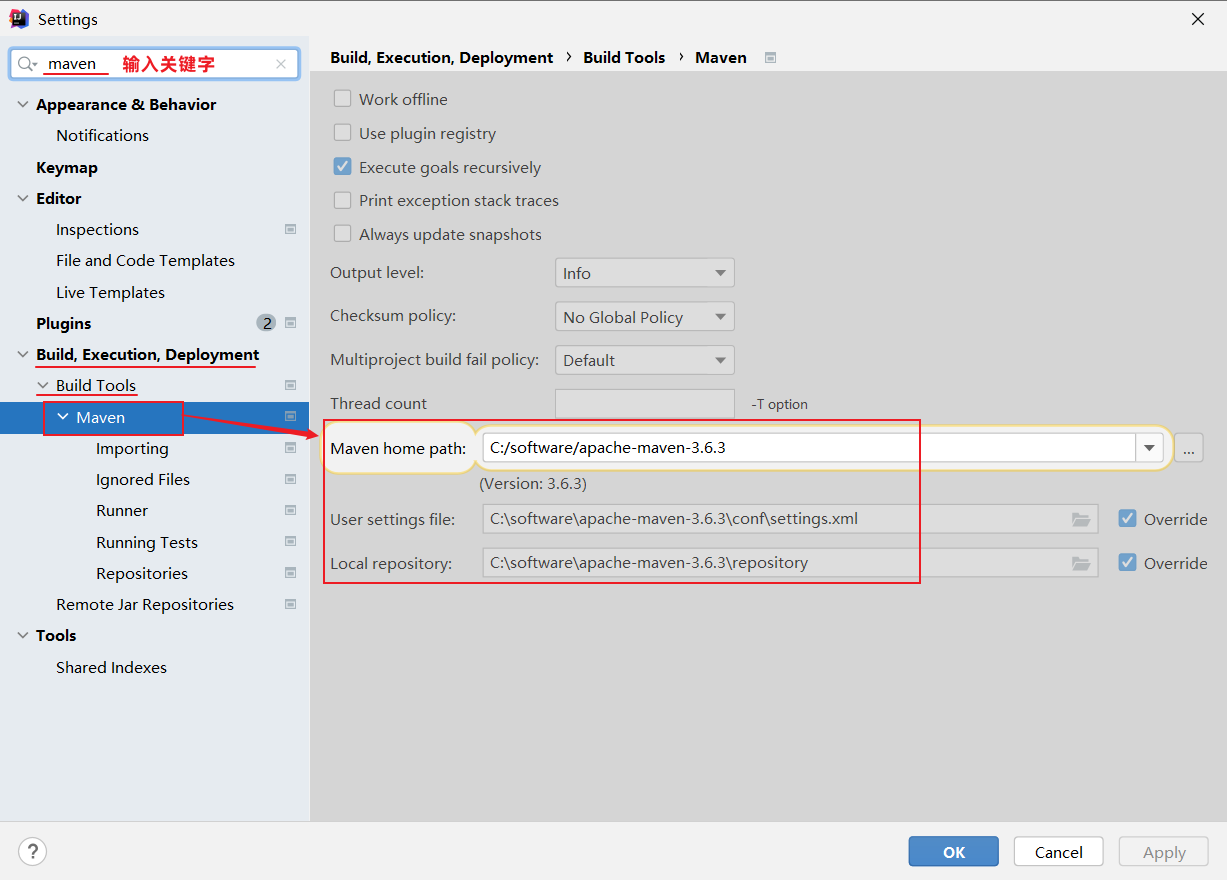Toggle Override for User settings file
1227x880 pixels.
pos(1127,519)
